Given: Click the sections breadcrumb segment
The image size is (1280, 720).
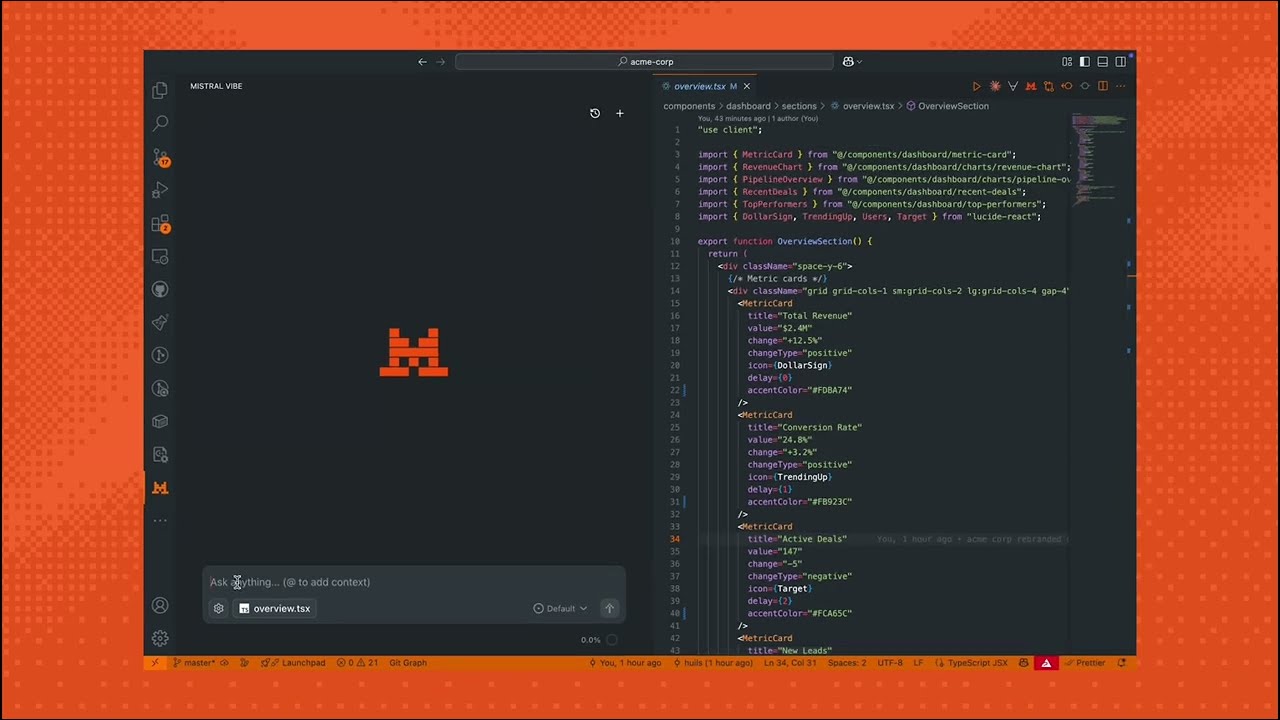Looking at the screenshot, I should tap(799, 106).
